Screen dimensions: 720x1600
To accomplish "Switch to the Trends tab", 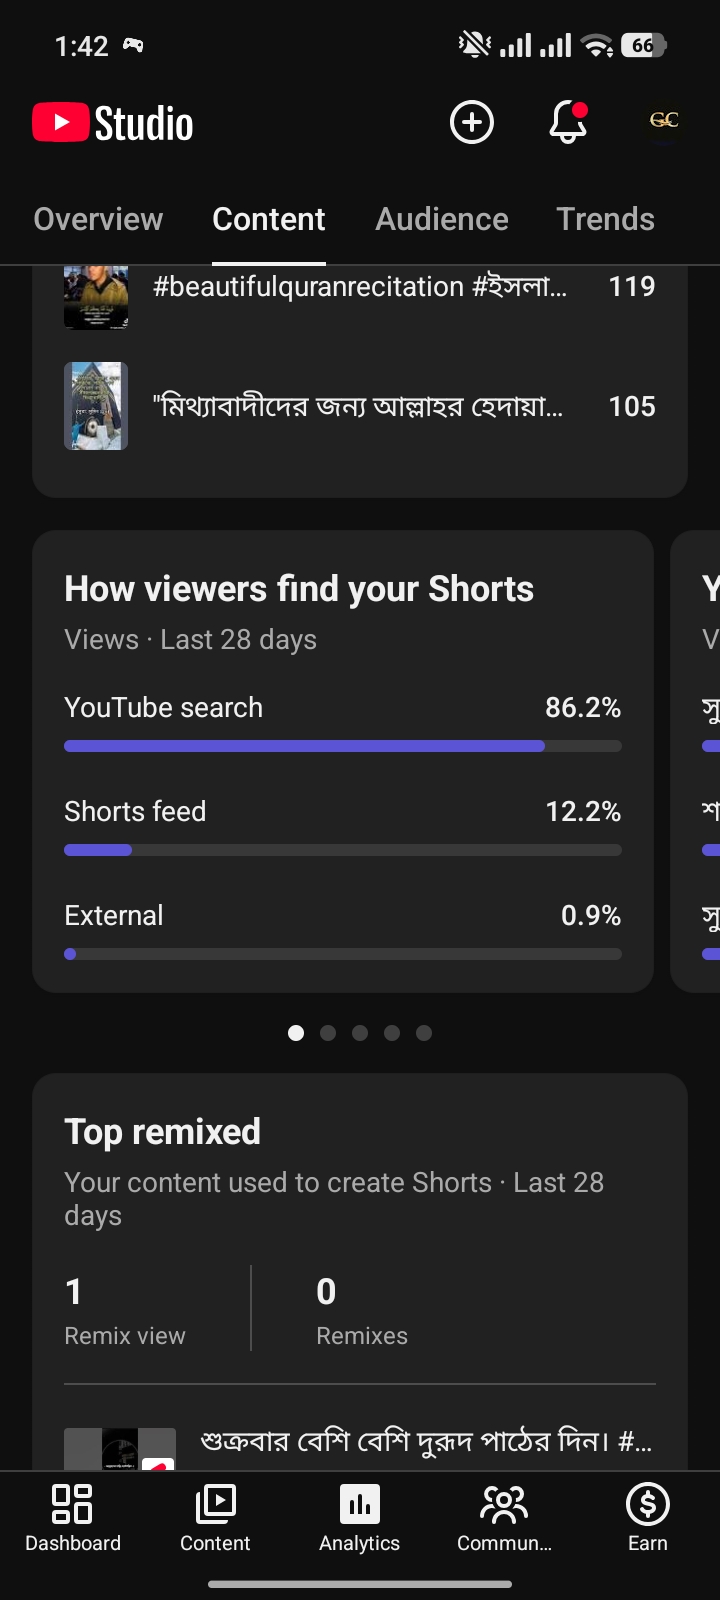I will 606,219.
